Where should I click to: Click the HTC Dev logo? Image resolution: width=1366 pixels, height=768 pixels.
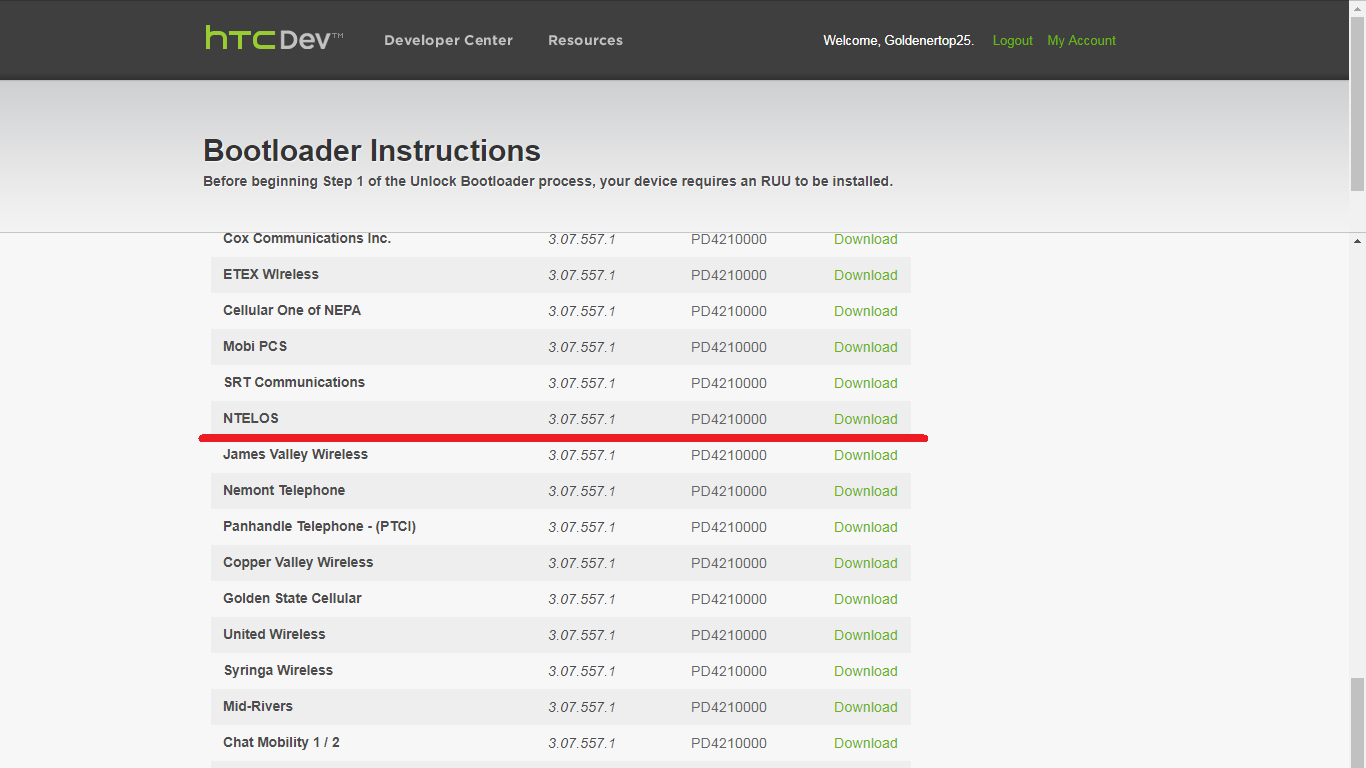(274, 39)
